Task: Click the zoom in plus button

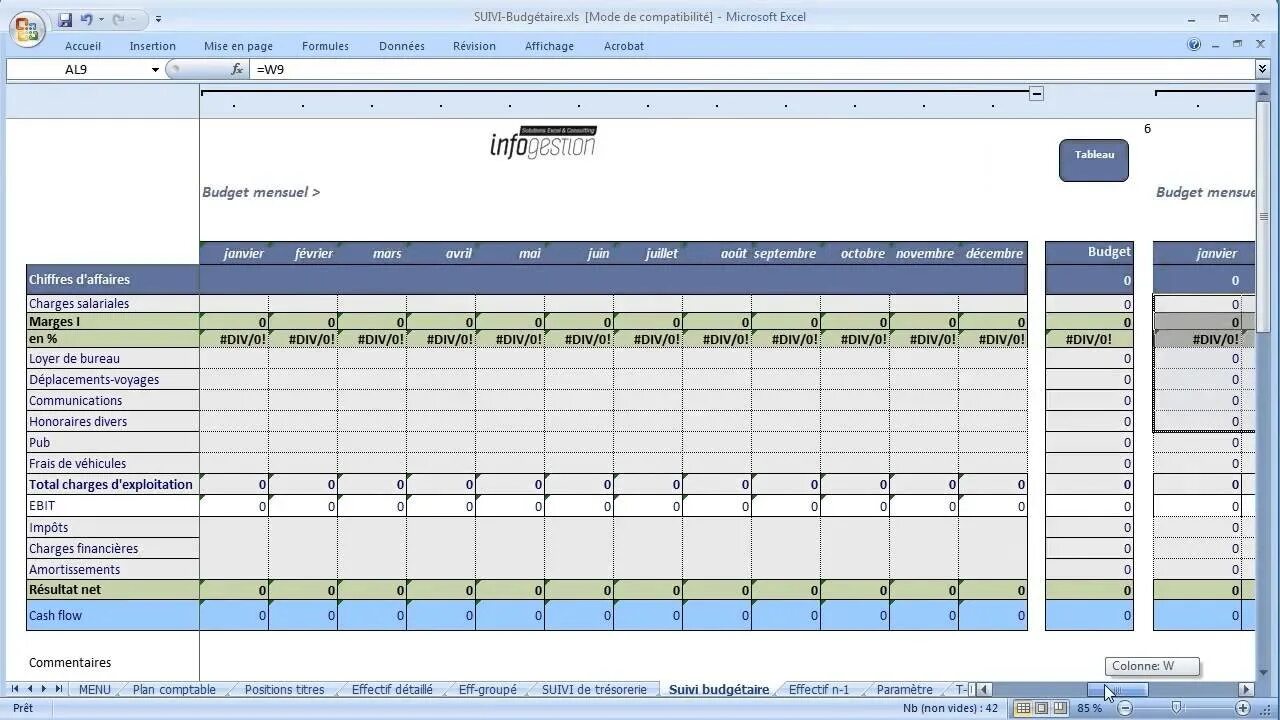Action: 1243,708
